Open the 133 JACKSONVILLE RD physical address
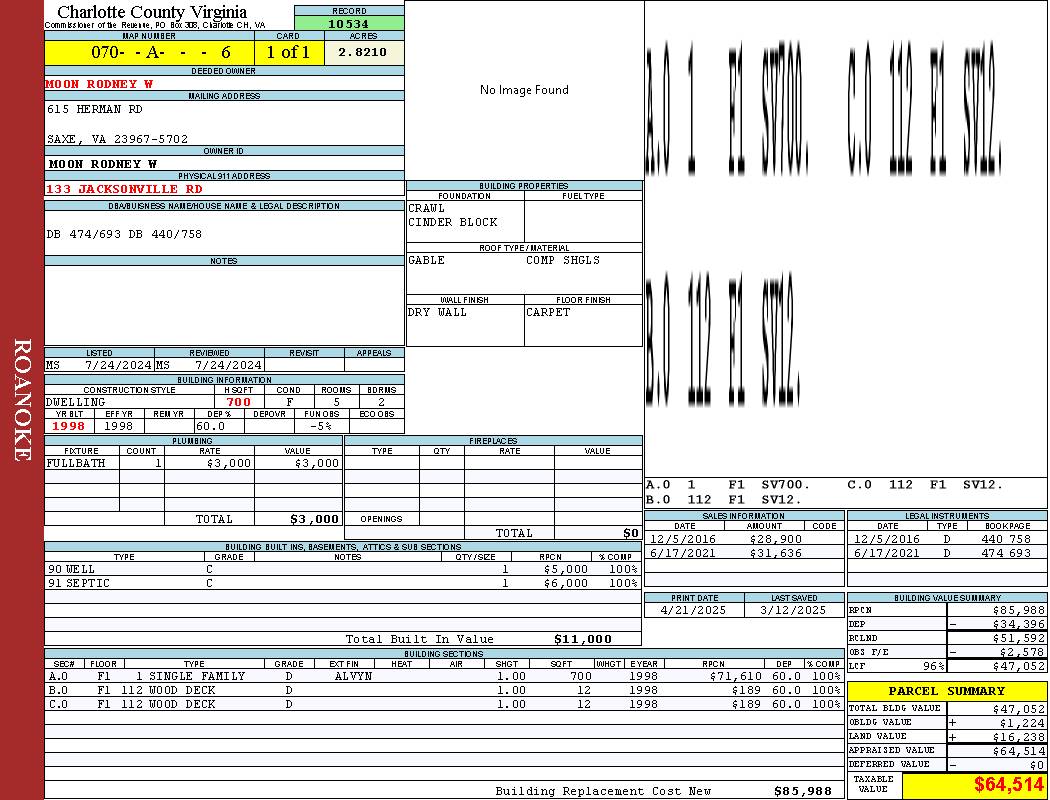The width and height of the screenshot is (1050, 800). [x=124, y=189]
